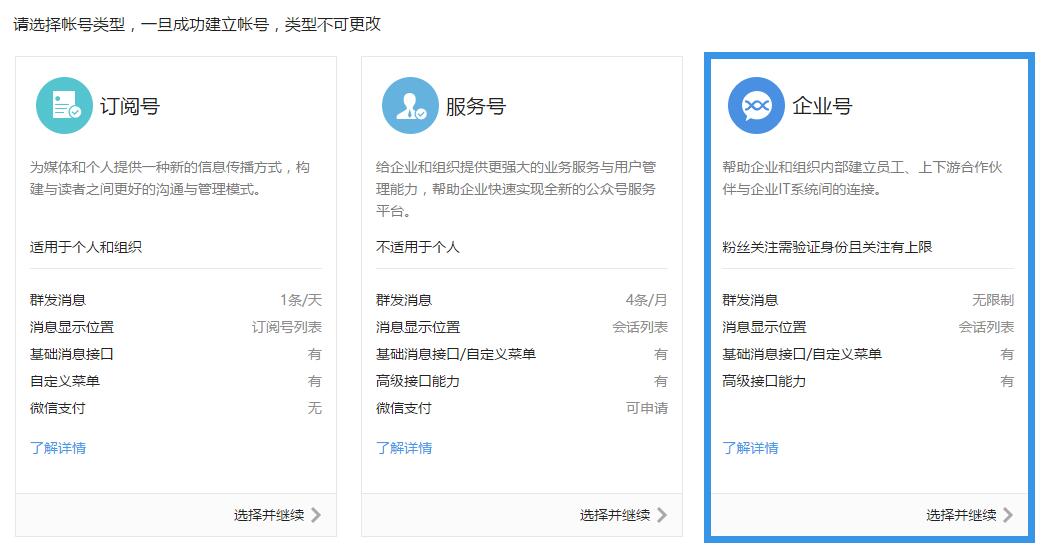Click 高级接口能力 label in 企业号 card
The height and width of the screenshot is (551, 1048).
[764, 381]
